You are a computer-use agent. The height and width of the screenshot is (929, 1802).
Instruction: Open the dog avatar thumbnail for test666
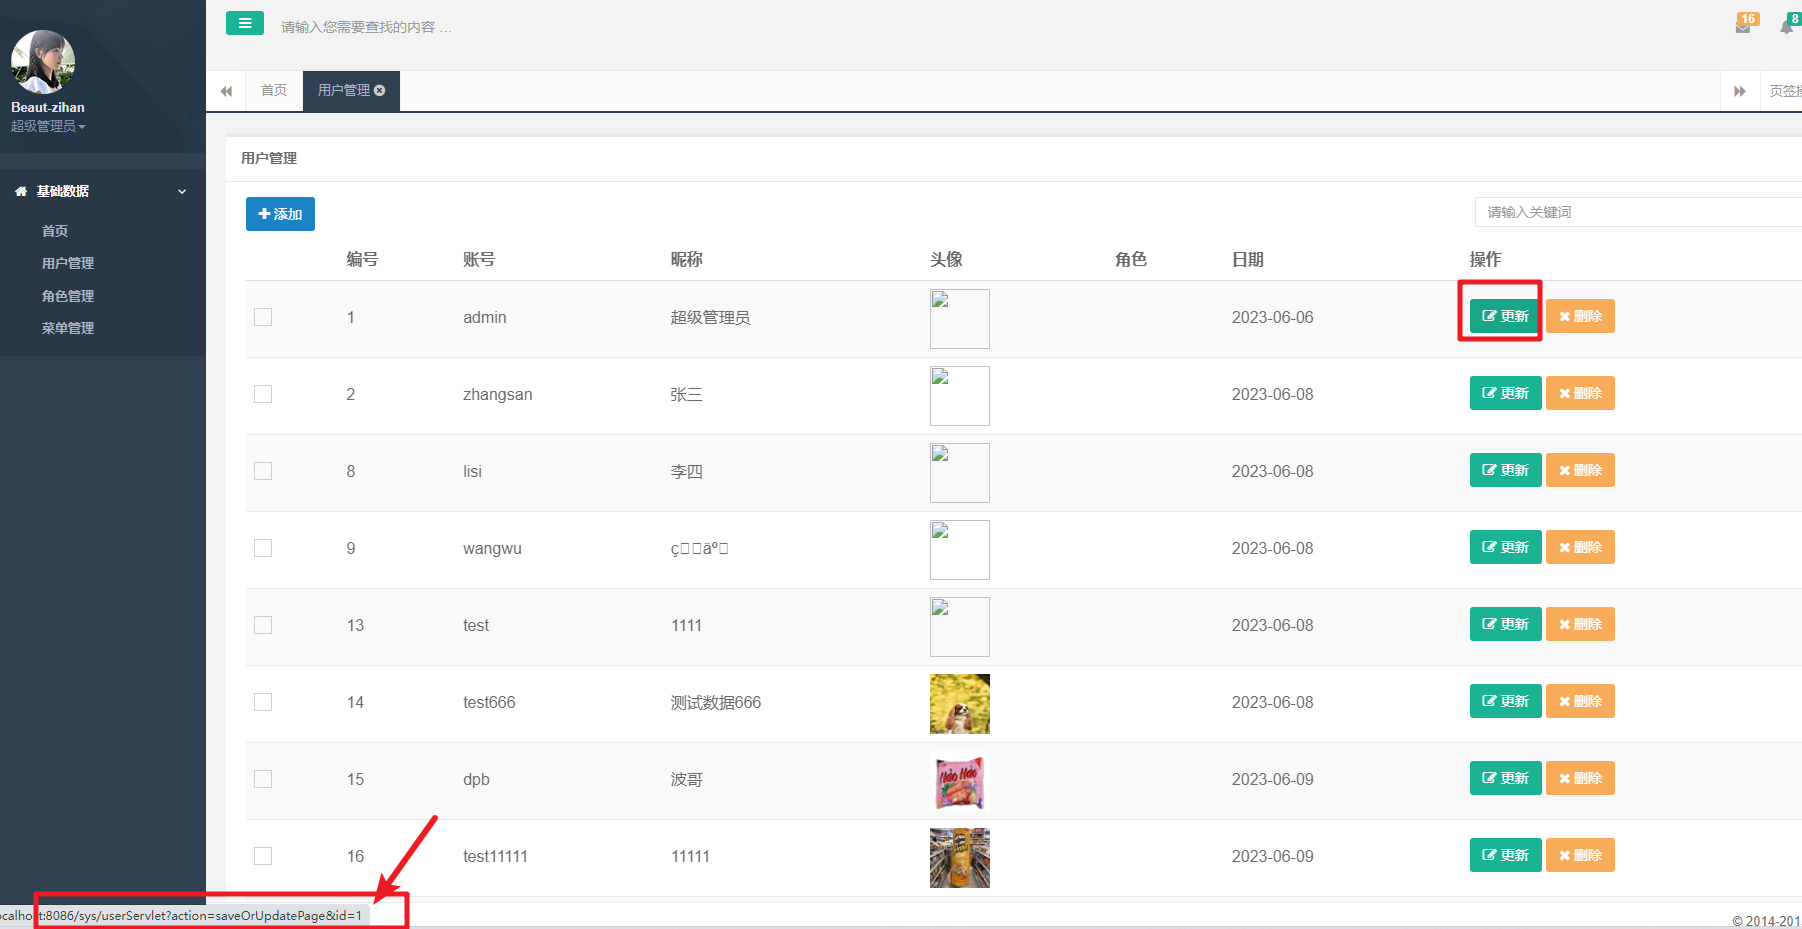pyautogui.click(x=960, y=704)
